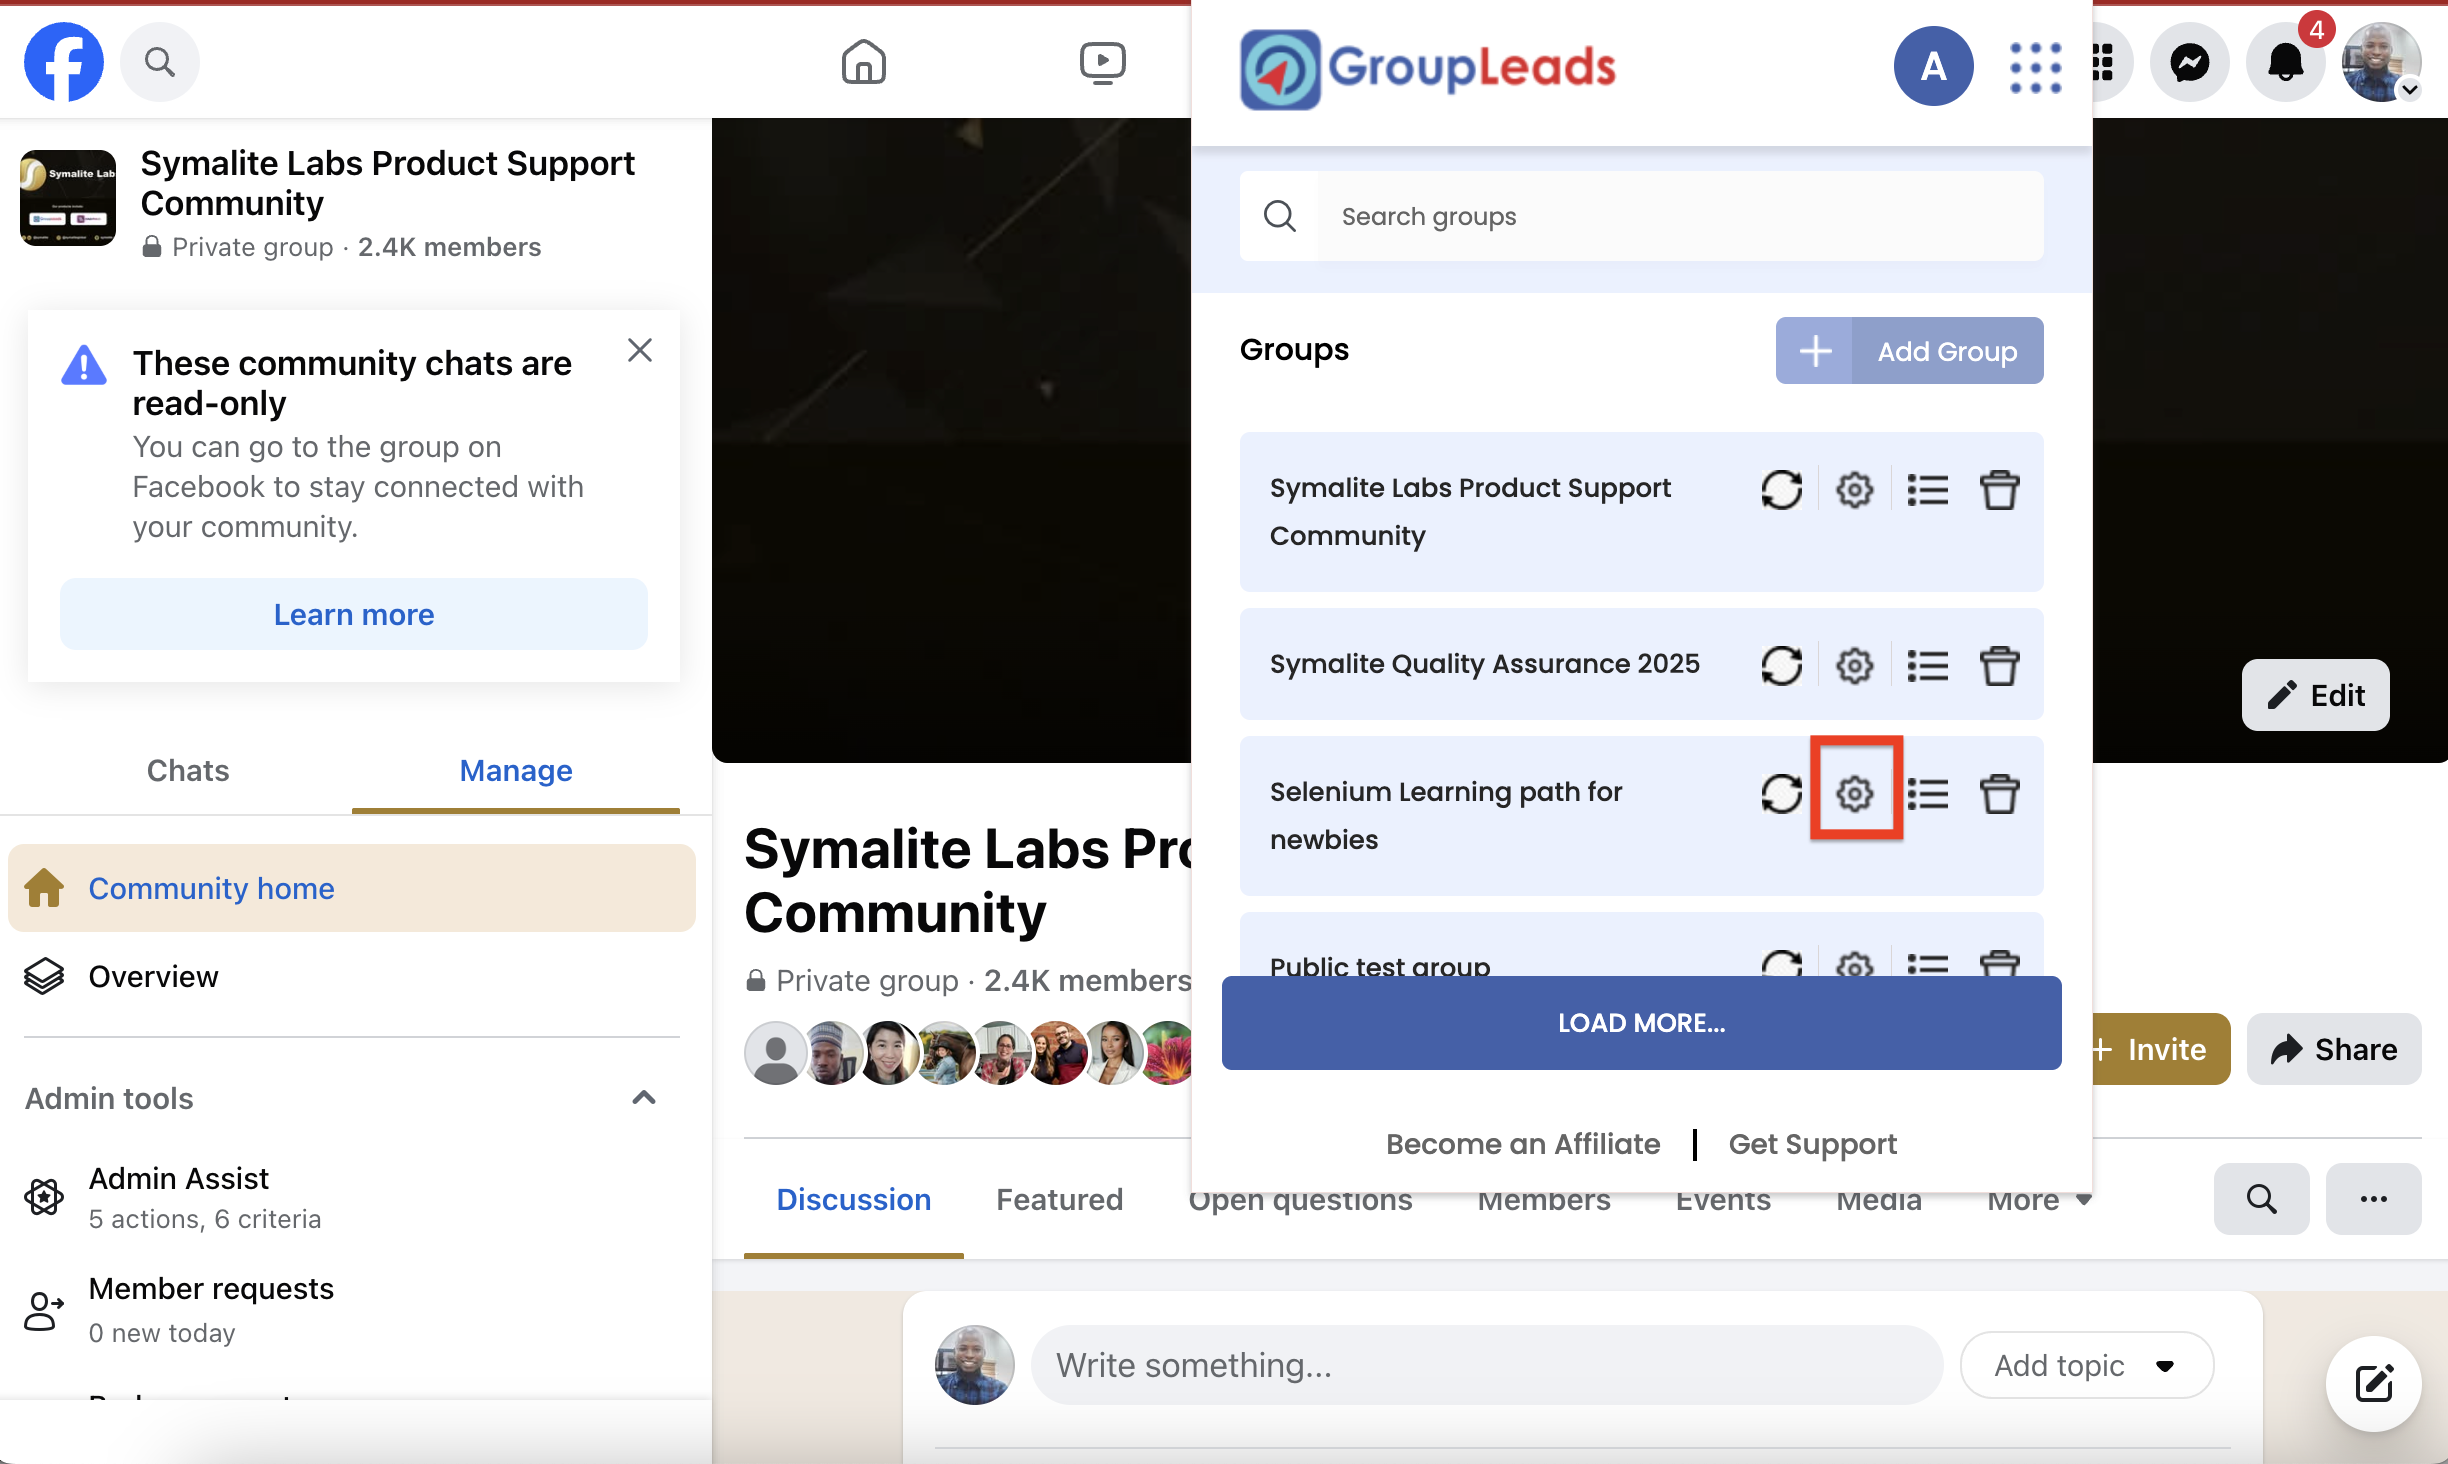Open the Get Support link

coord(1812,1143)
